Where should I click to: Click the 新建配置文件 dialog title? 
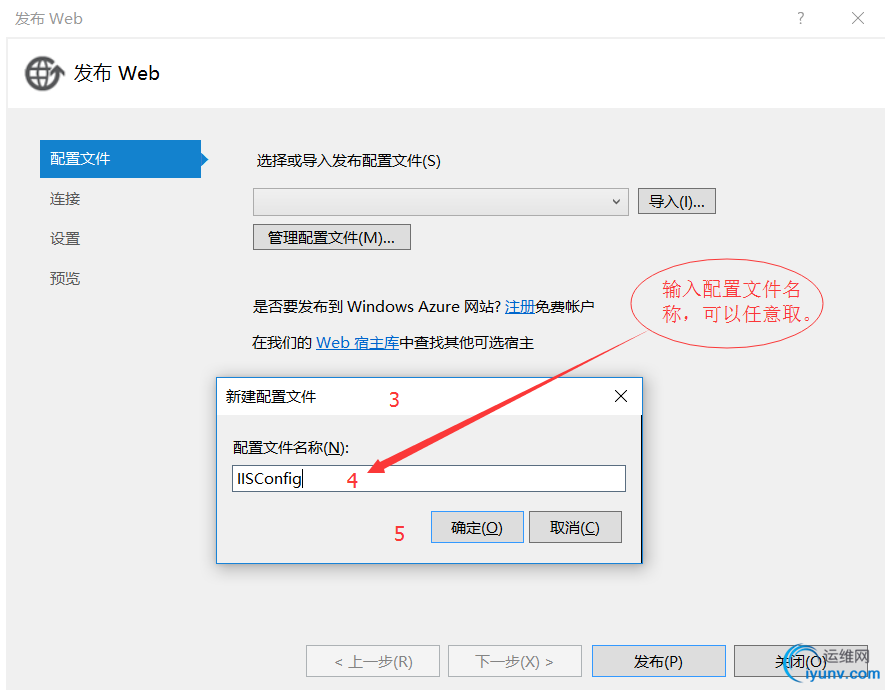coord(271,397)
